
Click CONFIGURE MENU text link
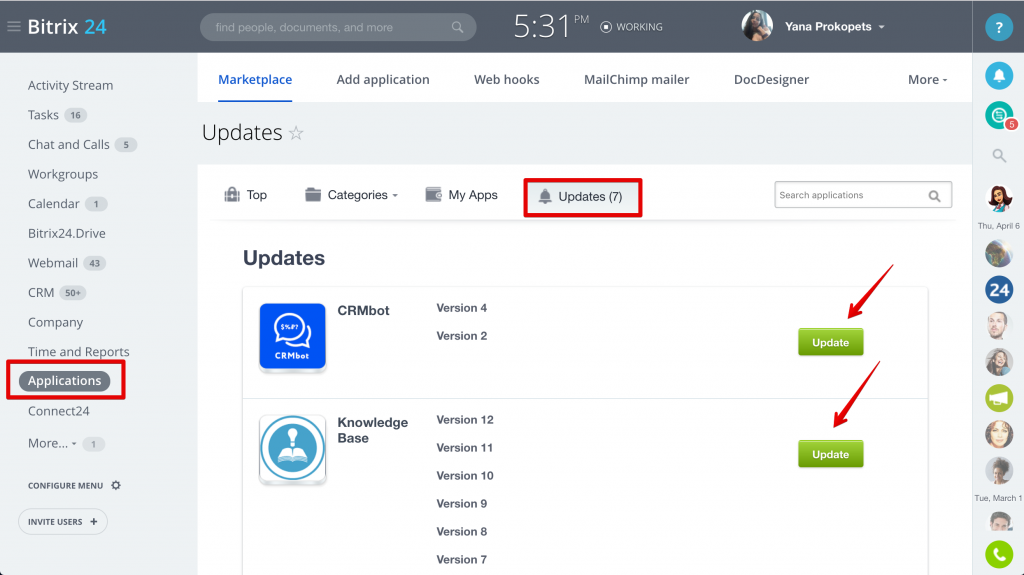click(65, 485)
